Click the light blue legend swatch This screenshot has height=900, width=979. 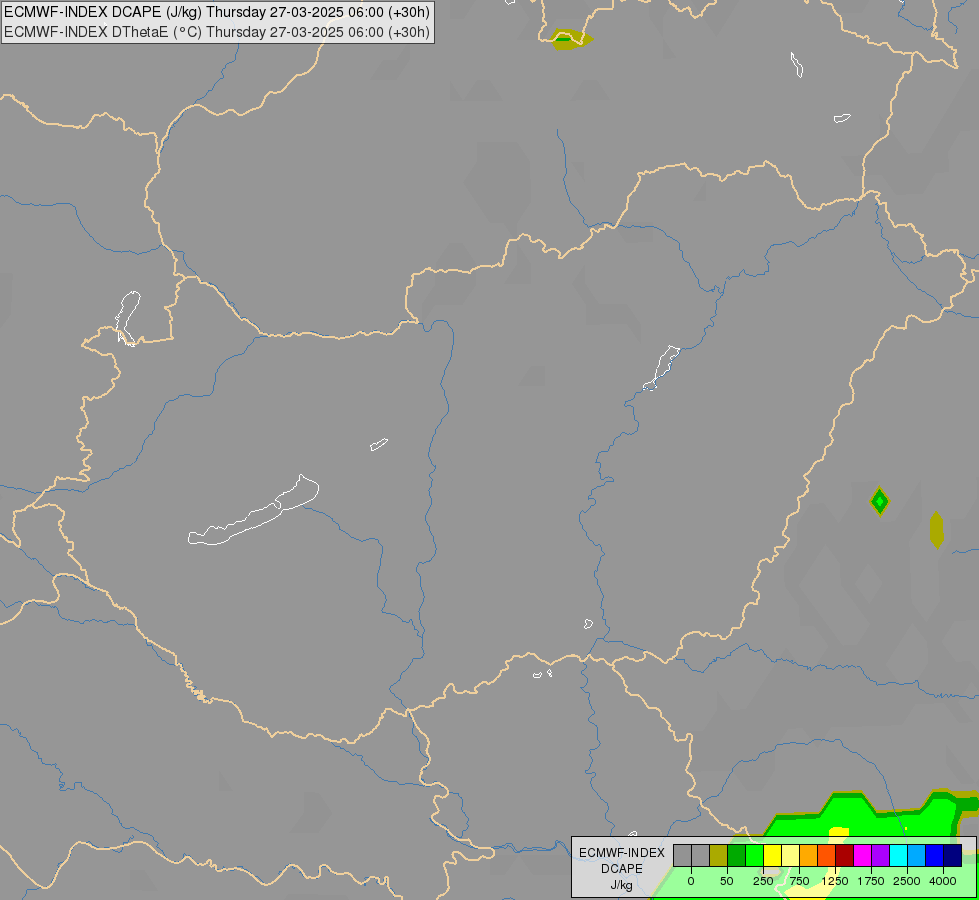point(917,856)
